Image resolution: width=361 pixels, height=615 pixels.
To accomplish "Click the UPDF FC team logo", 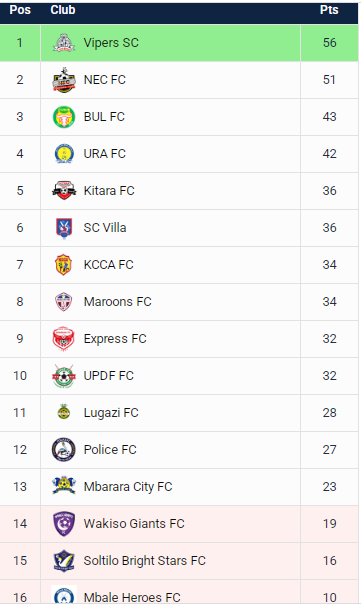I will (x=64, y=376).
